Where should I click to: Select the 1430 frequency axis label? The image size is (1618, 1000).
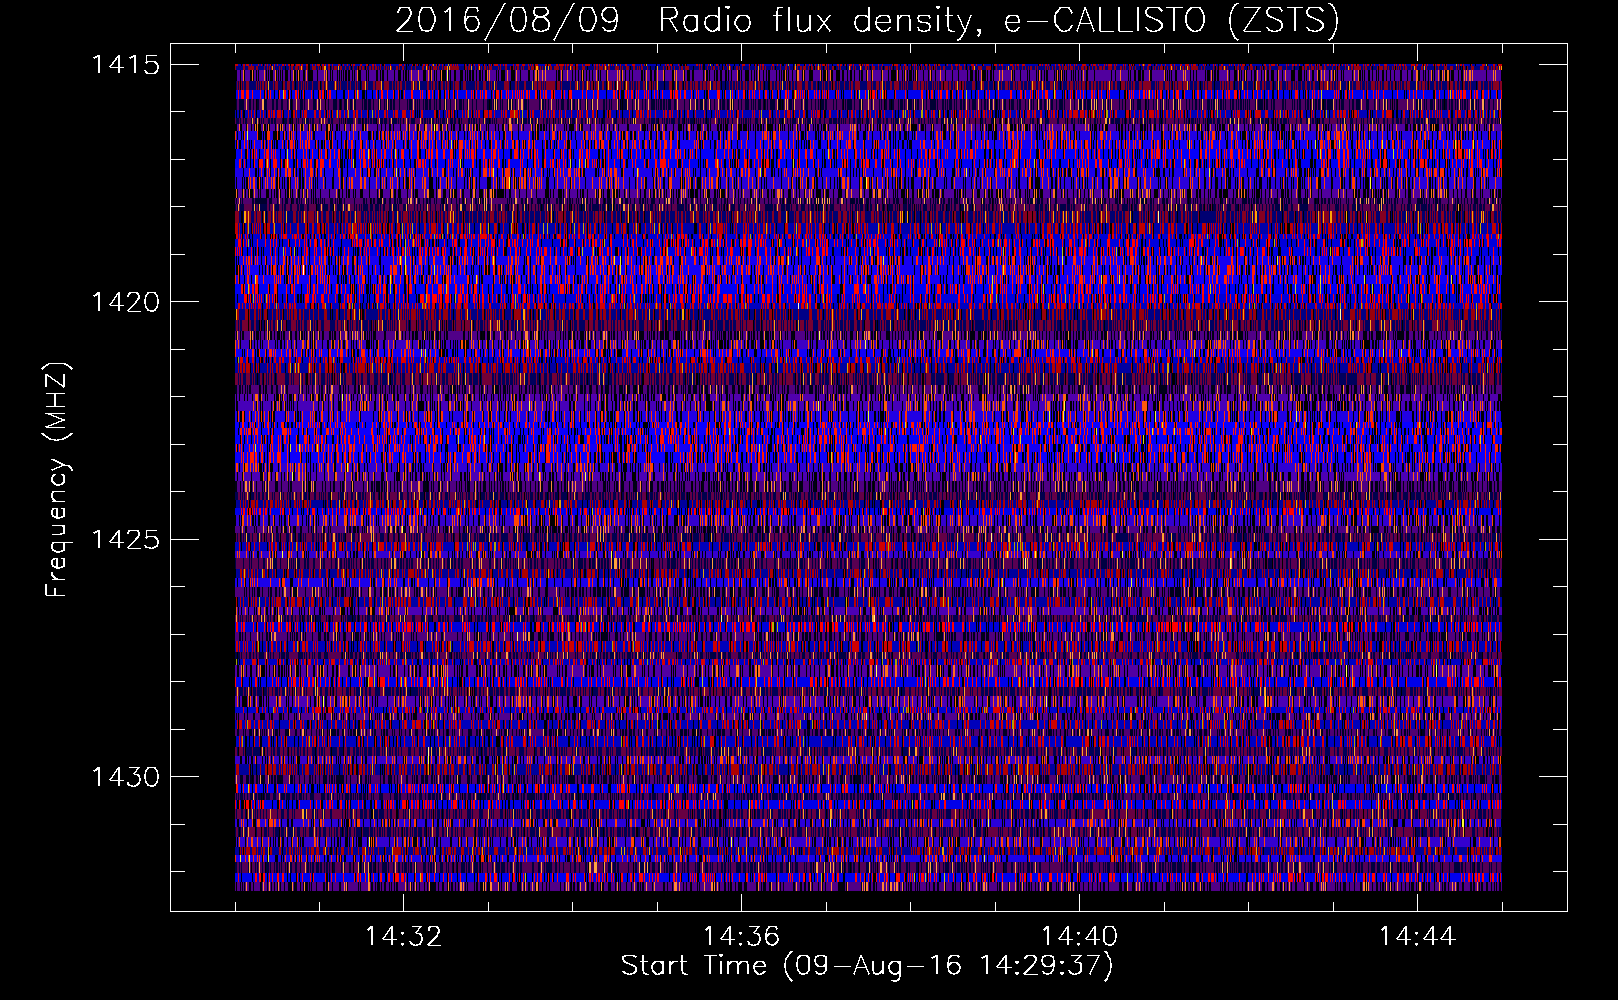125,777
